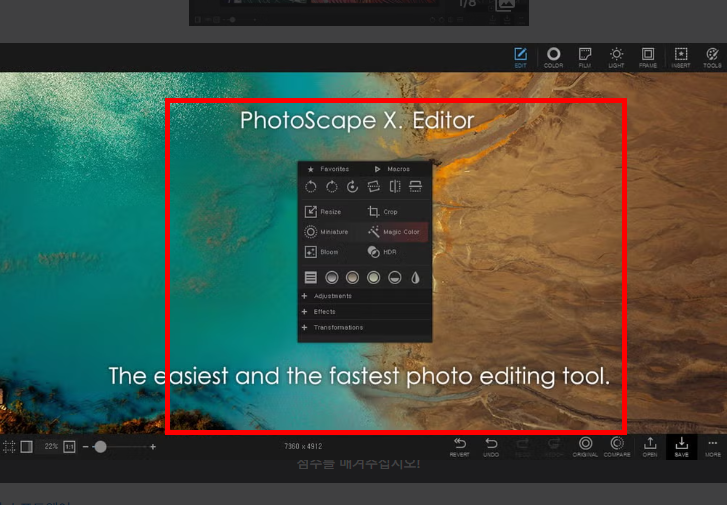Click the sepia filter circle icon
This screenshot has width=727, height=505.
coord(352,277)
